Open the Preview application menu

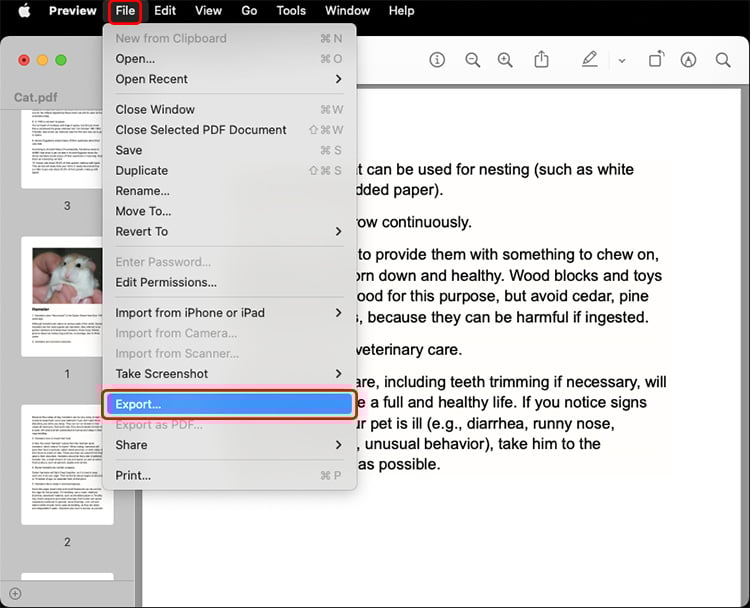[x=73, y=11]
